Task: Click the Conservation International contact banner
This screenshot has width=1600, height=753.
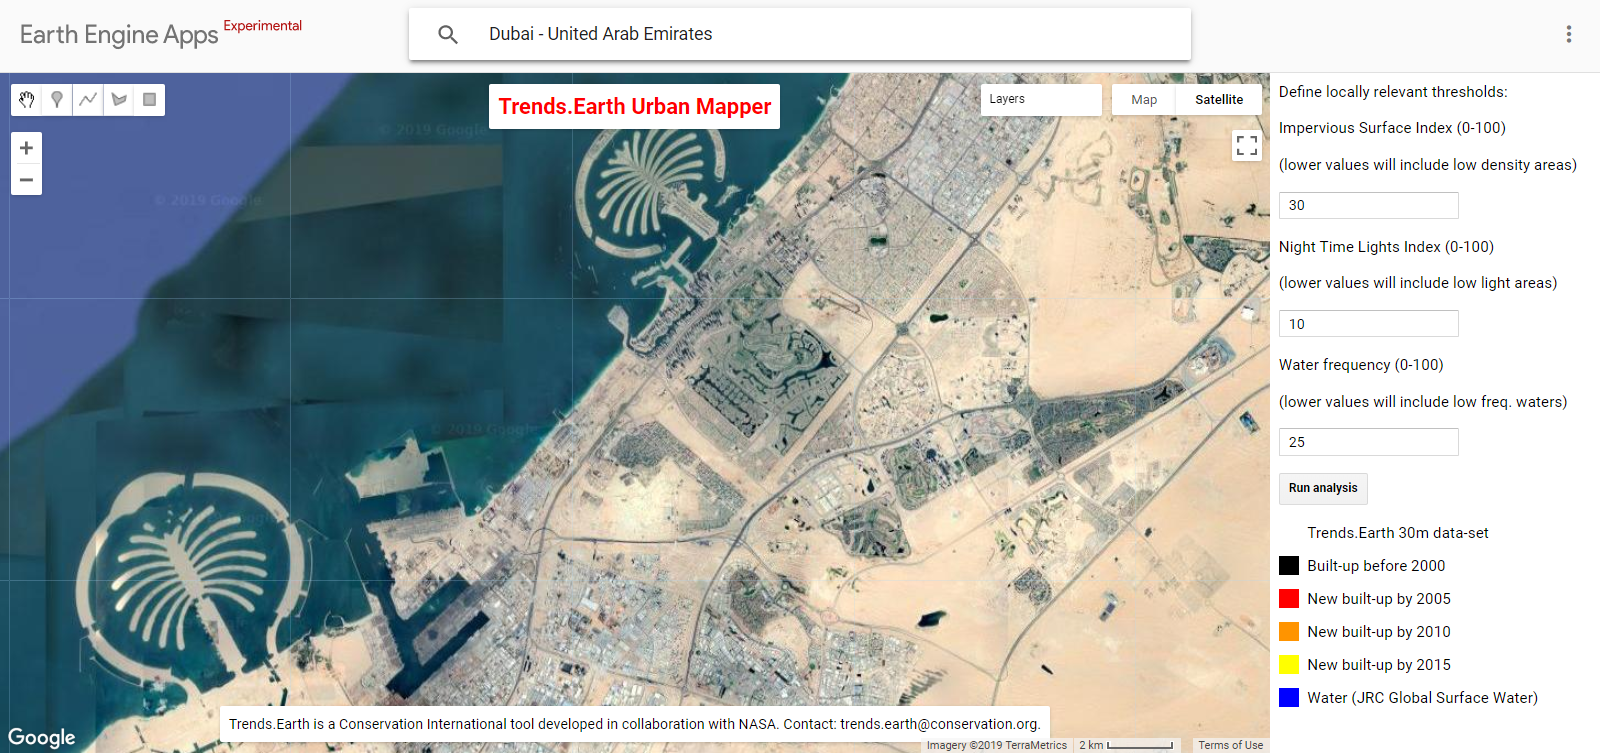Action: click(x=635, y=724)
